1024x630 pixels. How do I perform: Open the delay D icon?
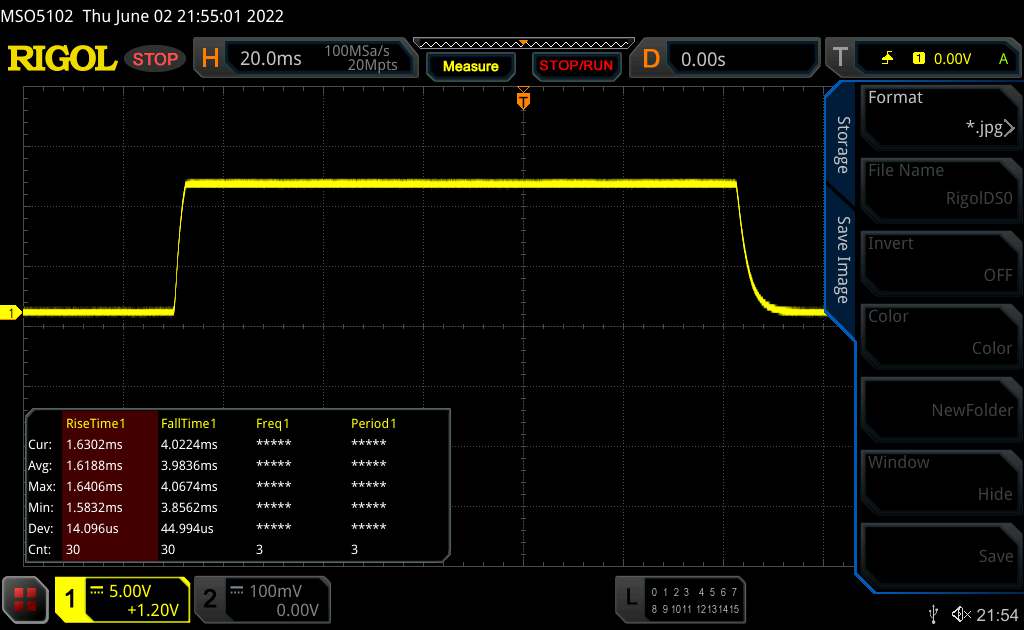pyautogui.click(x=651, y=59)
